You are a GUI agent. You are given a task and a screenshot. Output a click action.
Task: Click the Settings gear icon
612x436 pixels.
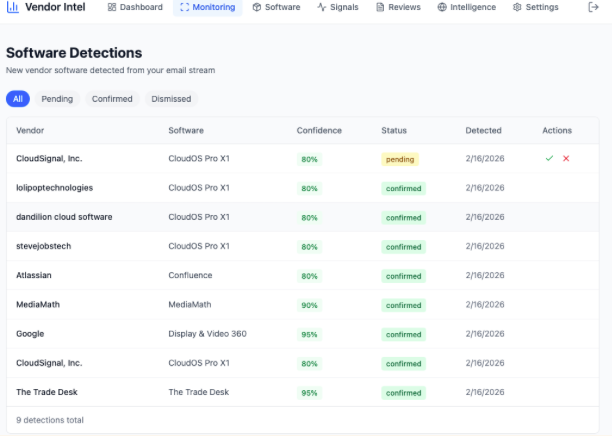pos(517,7)
